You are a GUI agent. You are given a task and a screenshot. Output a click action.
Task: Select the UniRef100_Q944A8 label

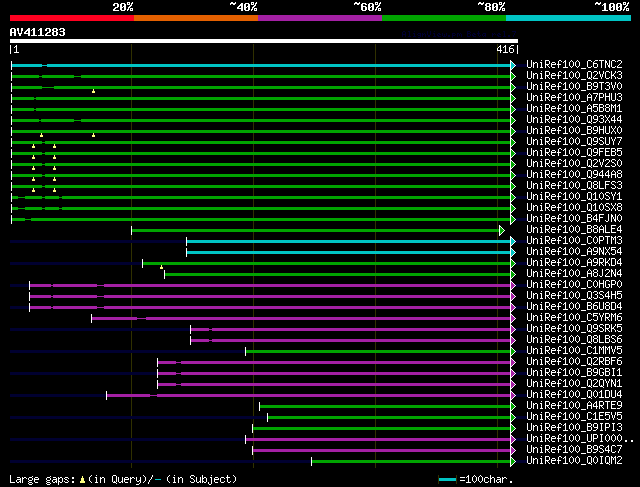[574, 175]
